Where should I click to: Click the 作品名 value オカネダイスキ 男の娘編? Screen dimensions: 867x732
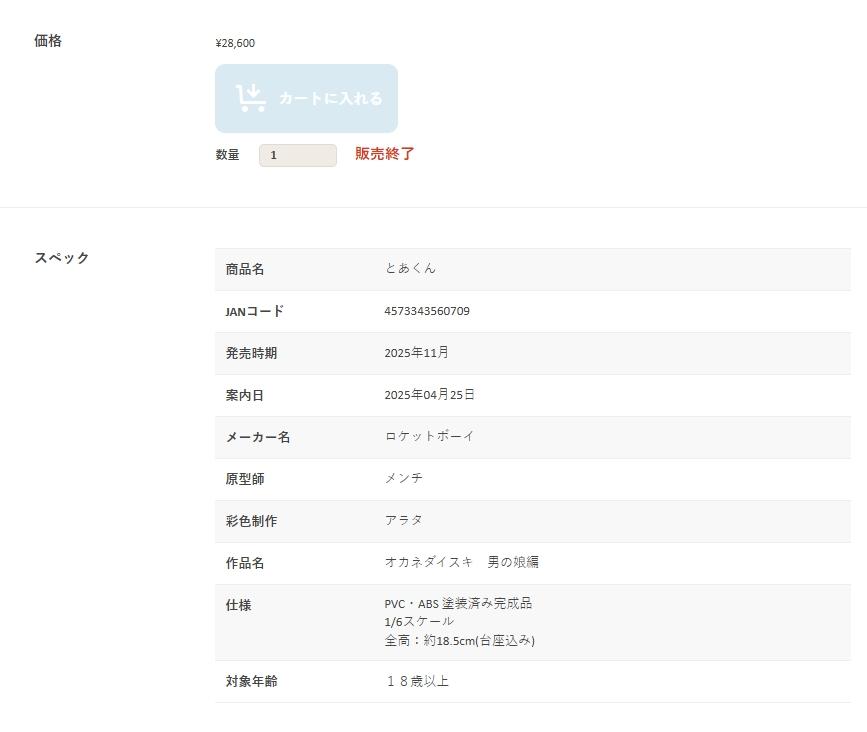[x=461, y=562]
